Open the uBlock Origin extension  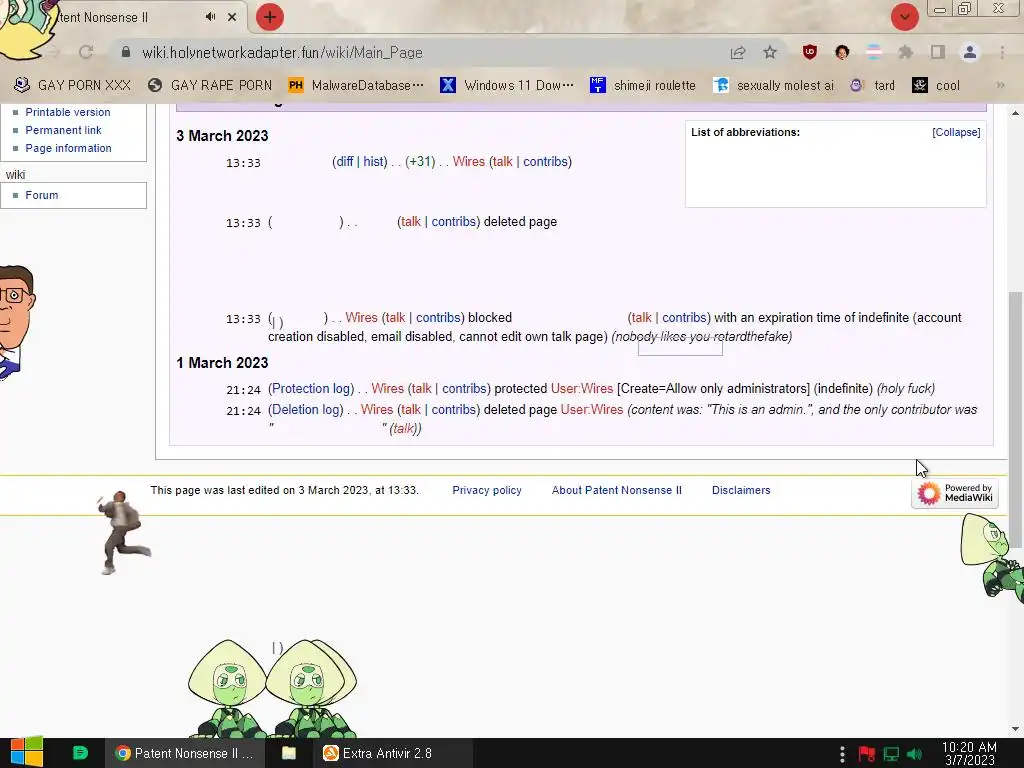810,52
